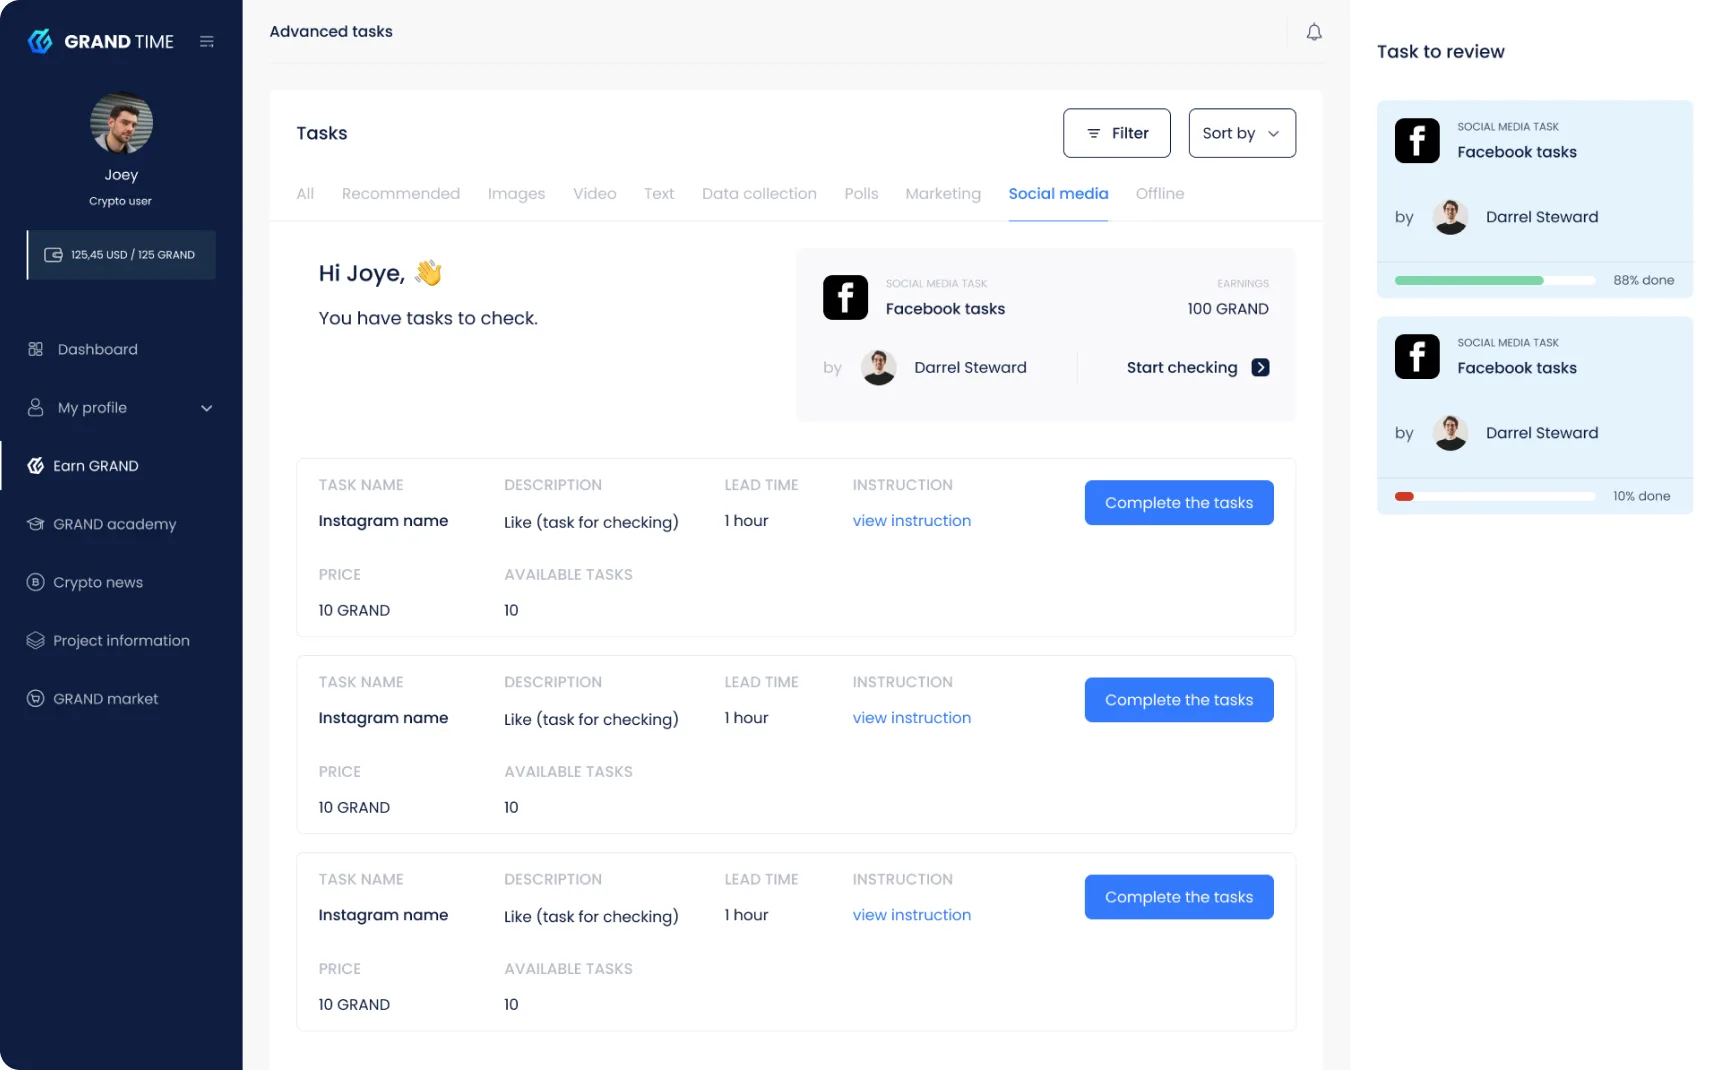
Task: Click the Crypto news coin icon
Action: pos(36,582)
